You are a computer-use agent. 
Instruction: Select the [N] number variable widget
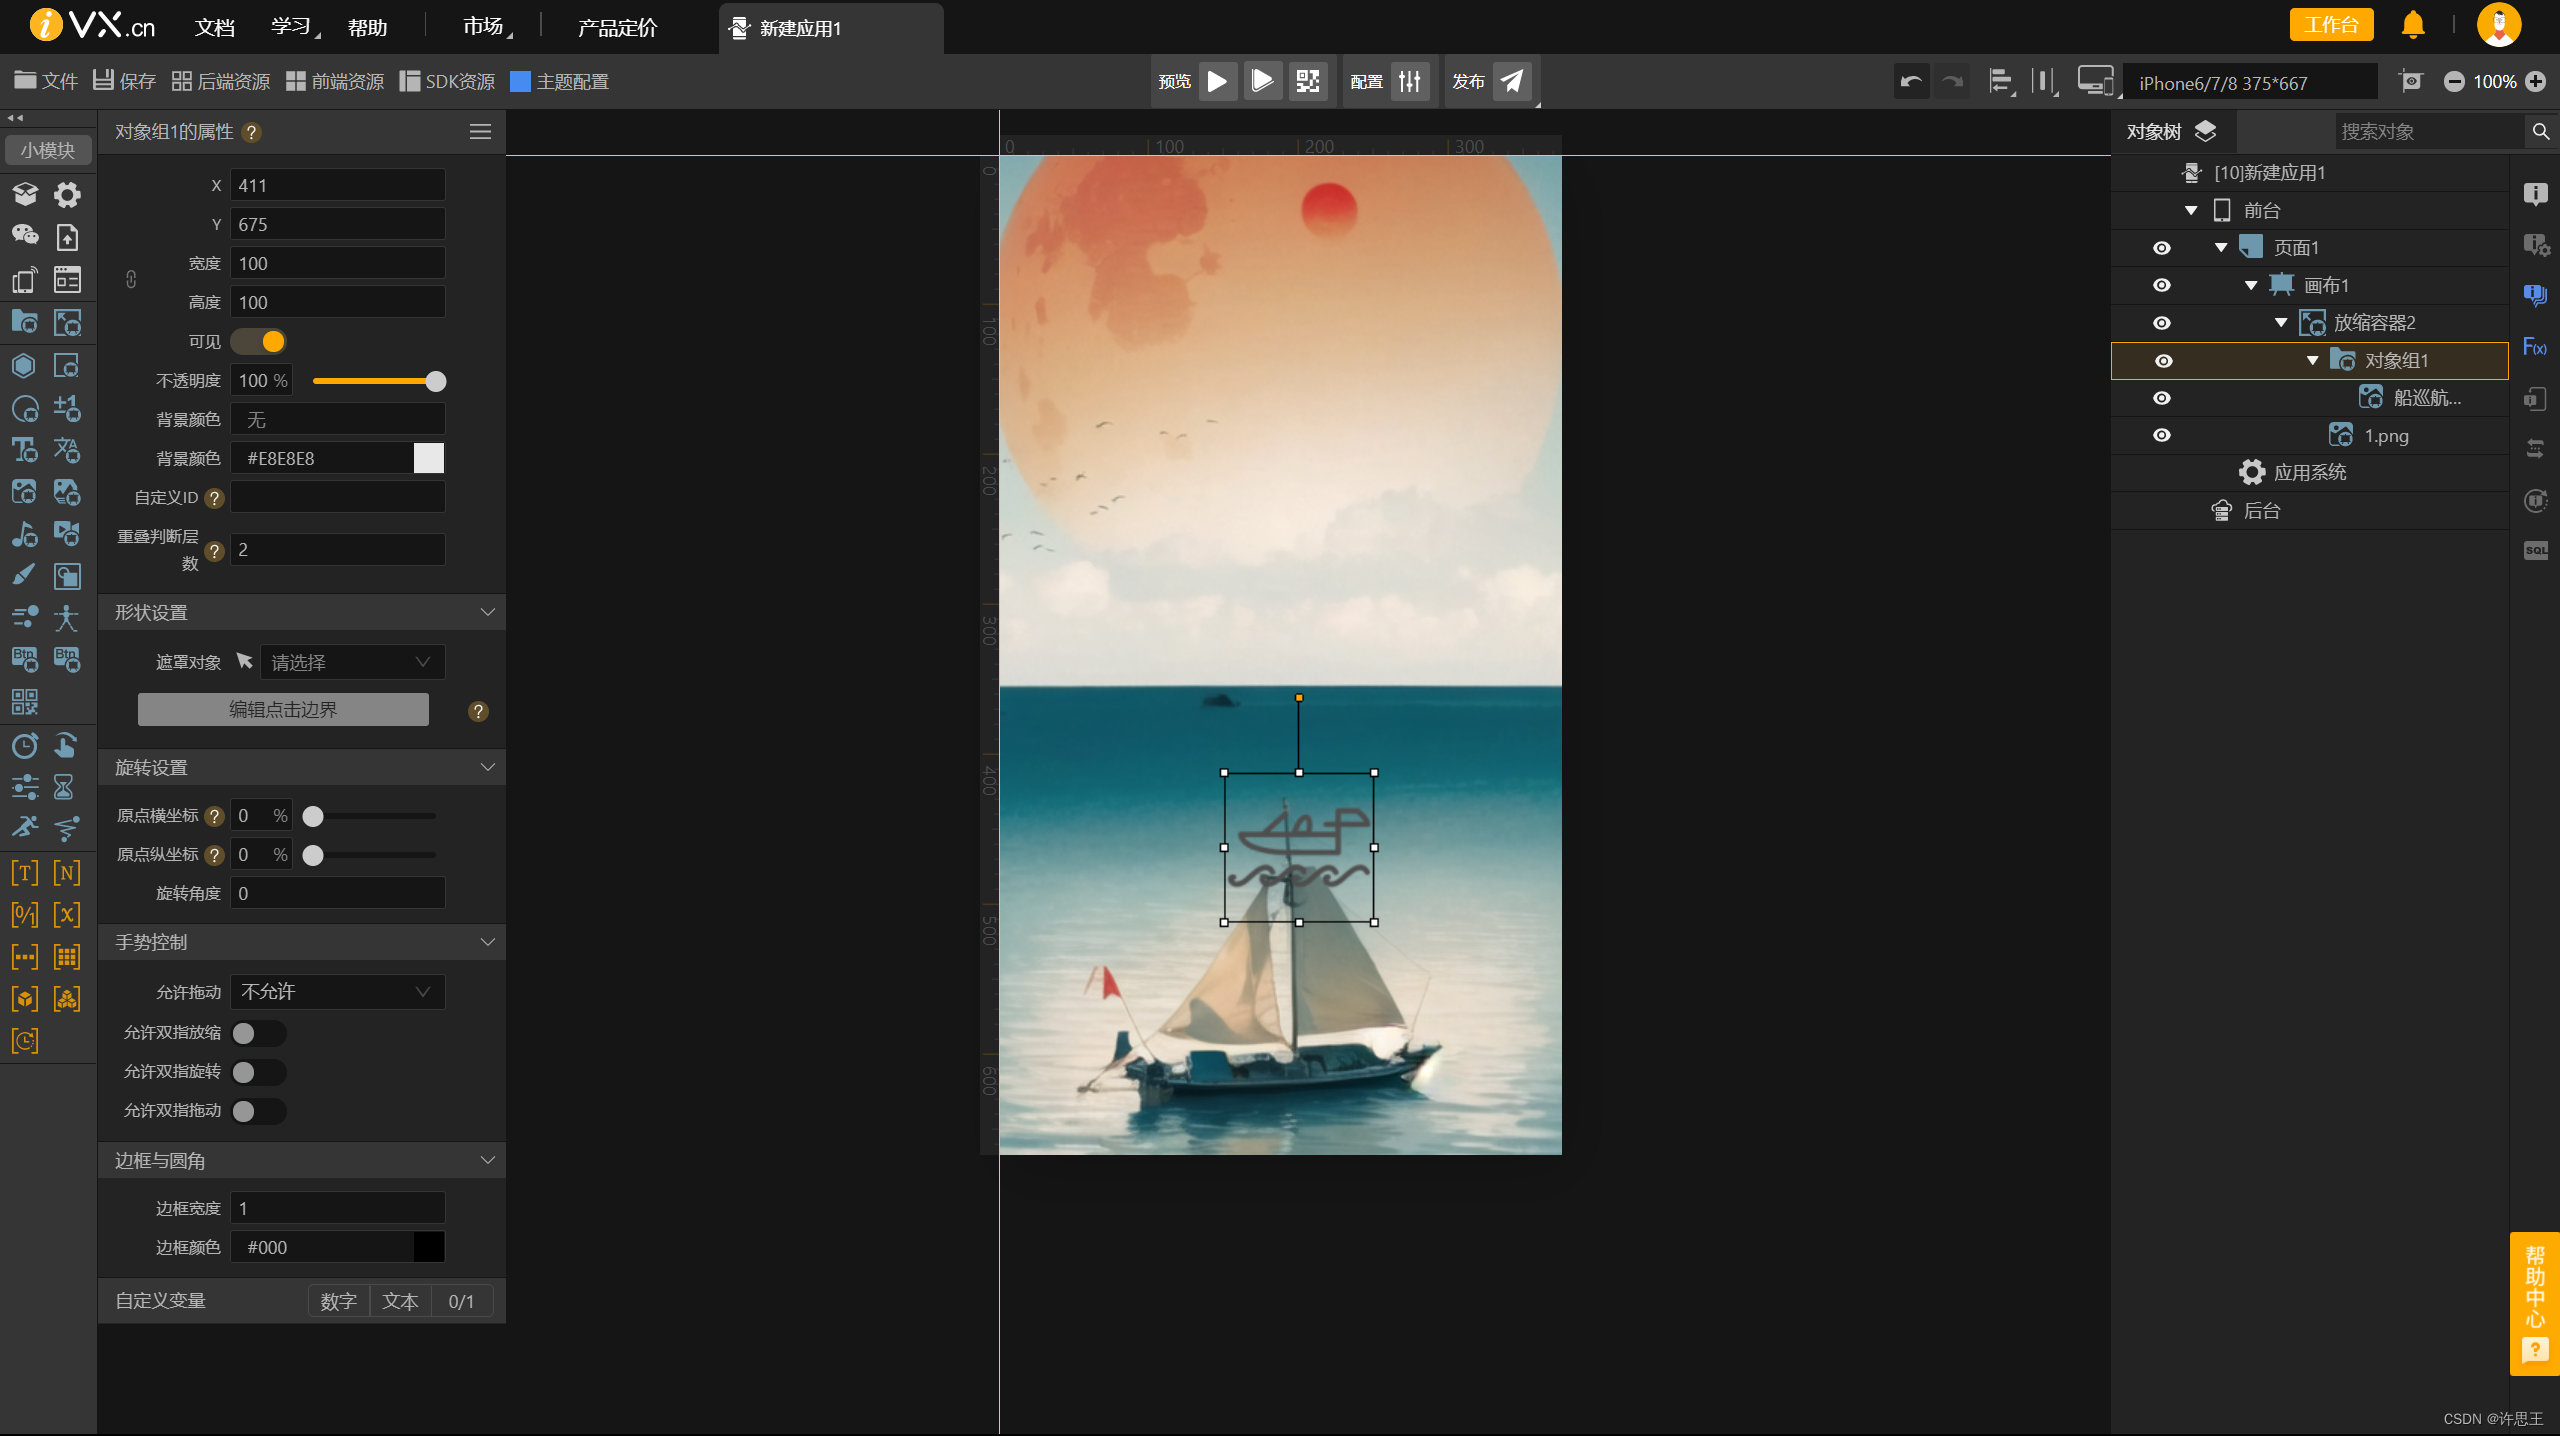point(66,872)
